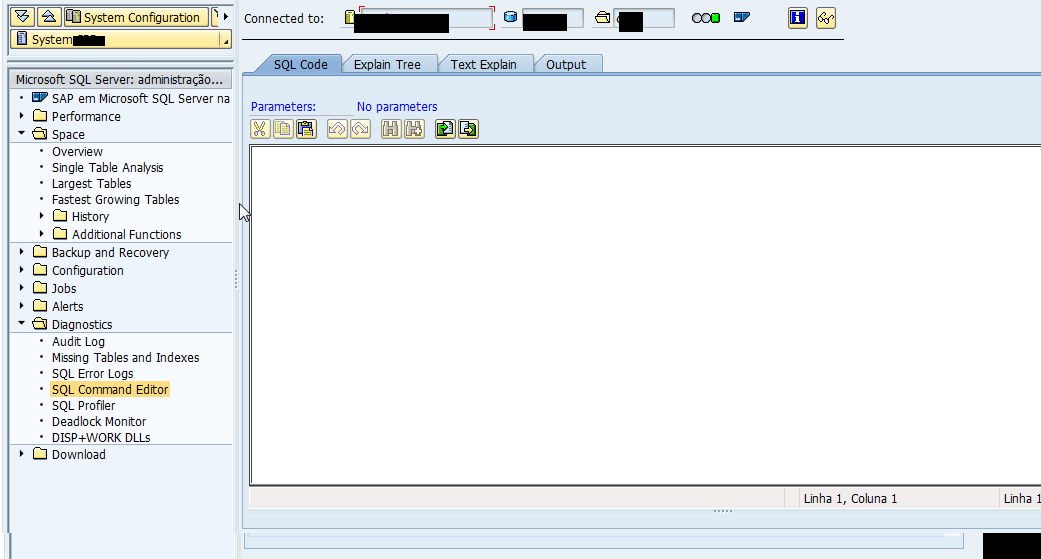Open the System Configuration button
Image resolution: width=1041 pixels, height=559 pixels.
click(136, 17)
